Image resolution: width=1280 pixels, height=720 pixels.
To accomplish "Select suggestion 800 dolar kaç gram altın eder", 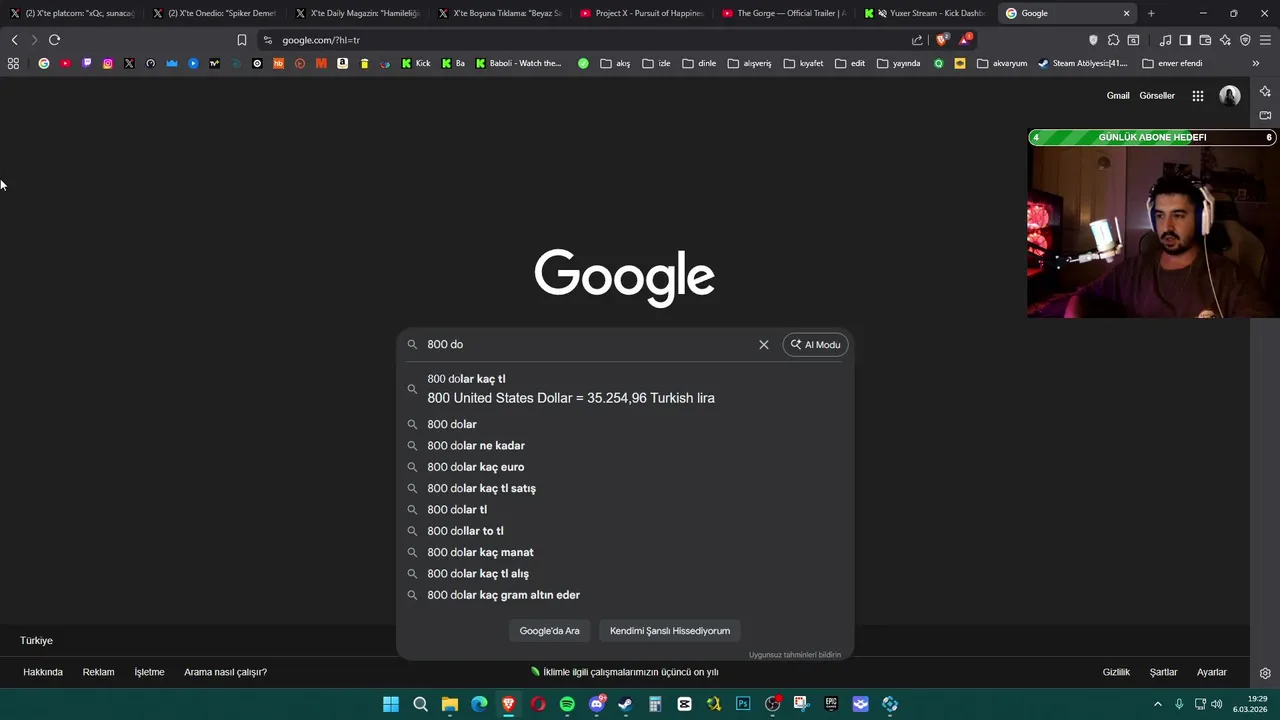I will click(x=625, y=595).
